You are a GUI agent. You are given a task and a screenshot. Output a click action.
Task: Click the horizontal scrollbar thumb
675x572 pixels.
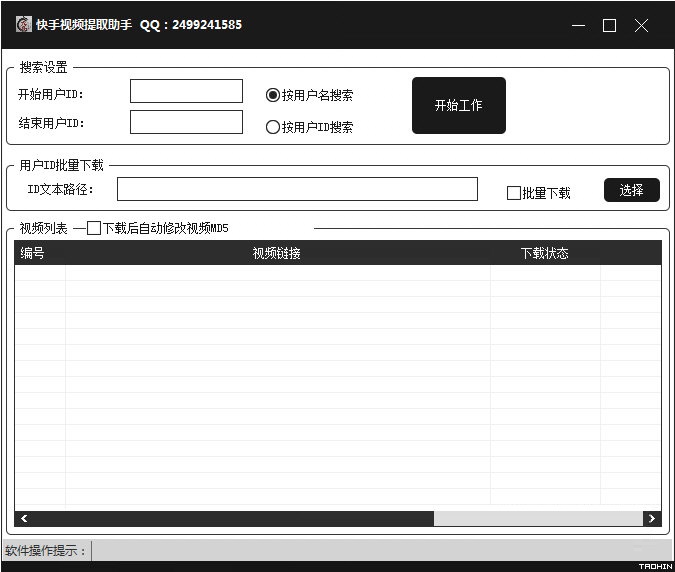click(x=233, y=519)
